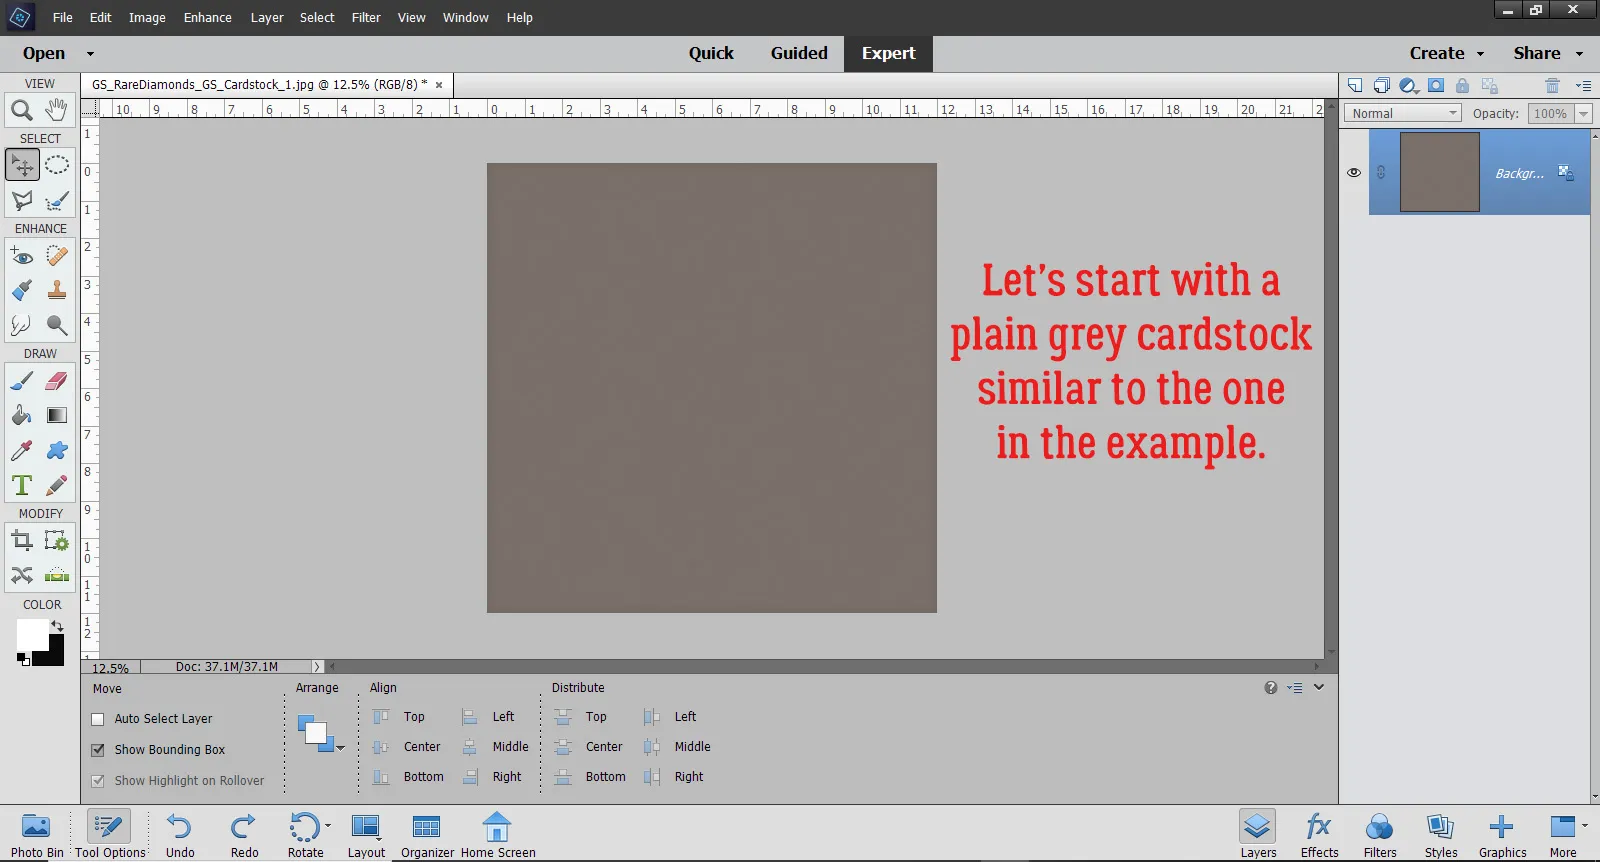This screenshot has height=862, width=1600.
Task: Switch to the Guided tab
Action: click(798, 54)
